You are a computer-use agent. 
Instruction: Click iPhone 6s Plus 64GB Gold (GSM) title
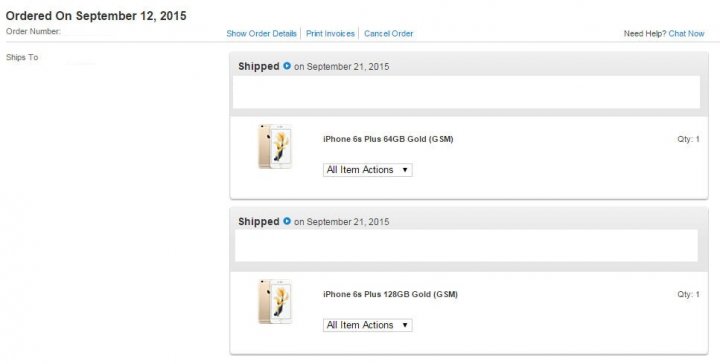[388, 139]
